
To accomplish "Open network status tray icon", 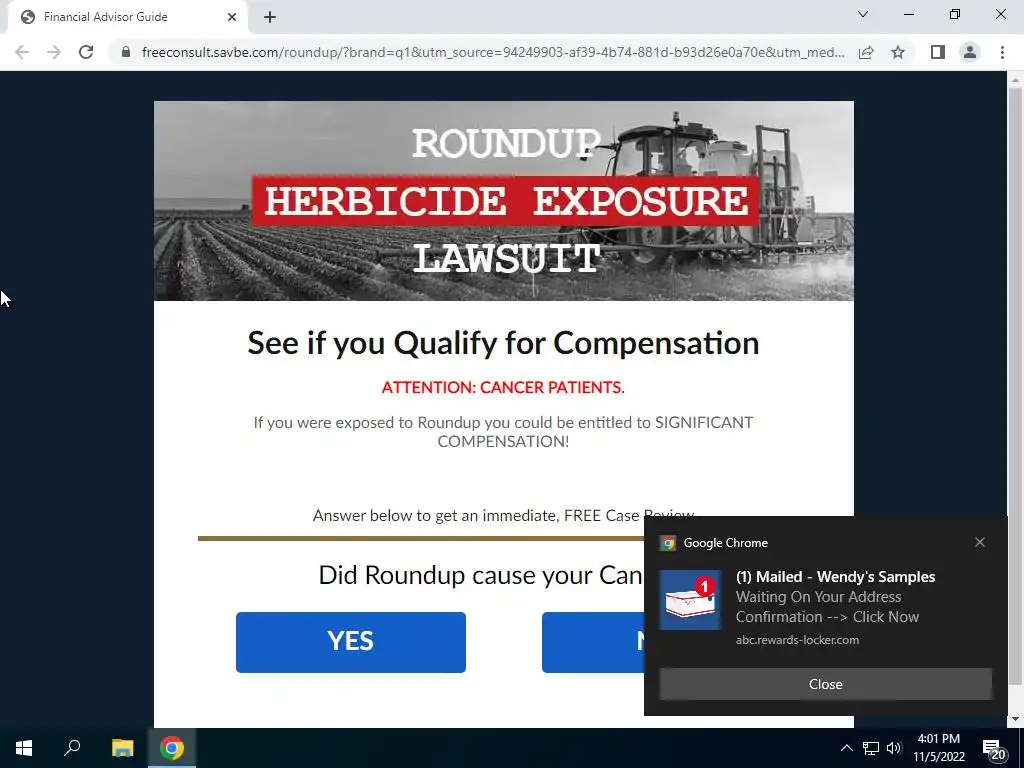I will pyautogui.click(x=871, y=748).
